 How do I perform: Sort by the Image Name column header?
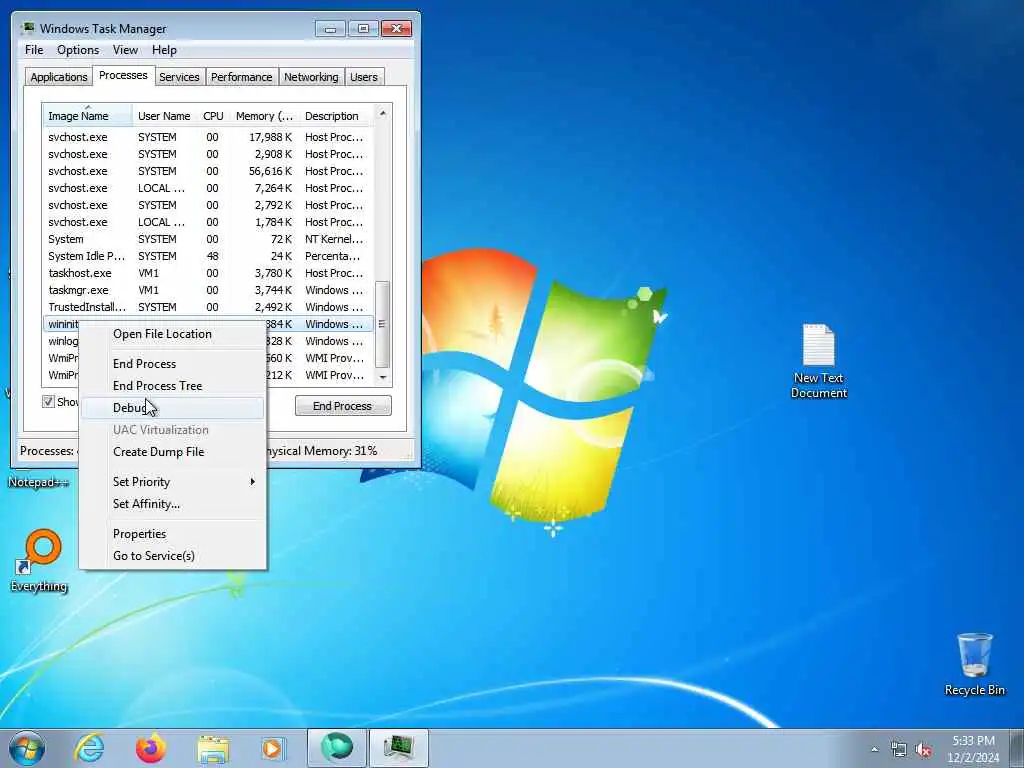pos(88,116)
